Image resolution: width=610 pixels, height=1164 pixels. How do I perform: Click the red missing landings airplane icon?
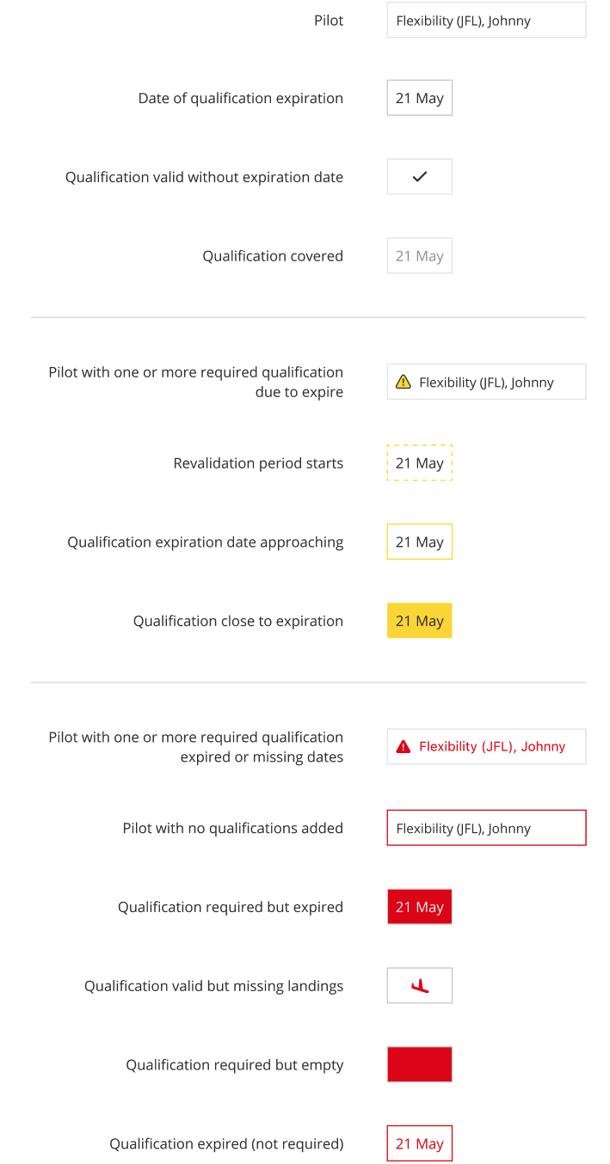pos(420,986)
